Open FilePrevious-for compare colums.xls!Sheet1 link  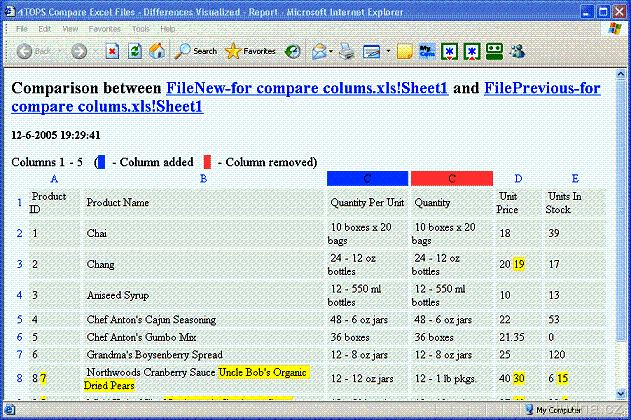coord(542,88)
